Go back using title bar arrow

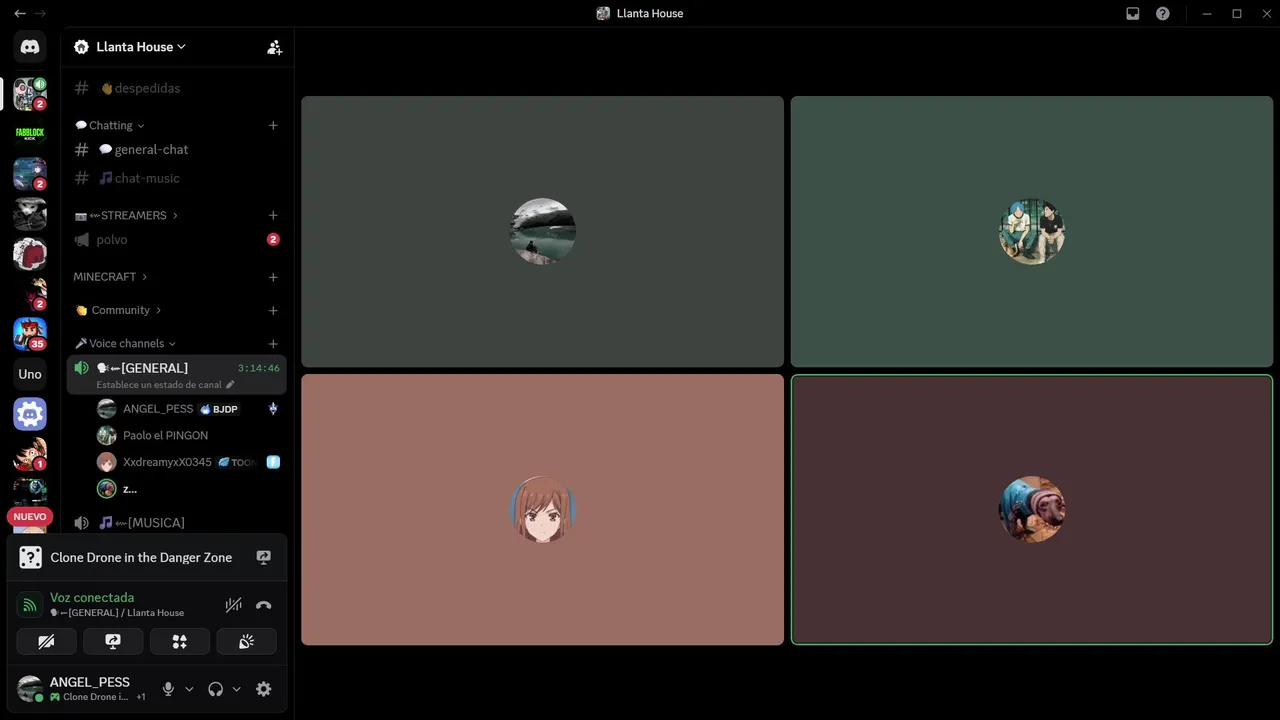click(x=19, y=13)
